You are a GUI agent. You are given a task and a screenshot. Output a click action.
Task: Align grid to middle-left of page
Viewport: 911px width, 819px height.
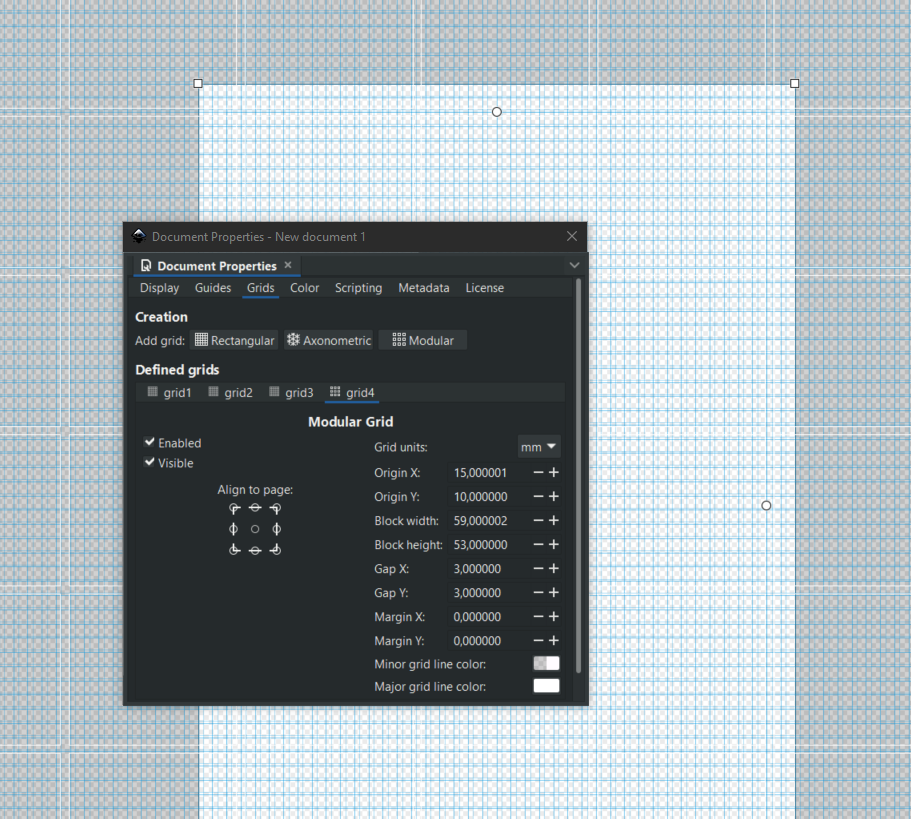click(x=234, y=529)
